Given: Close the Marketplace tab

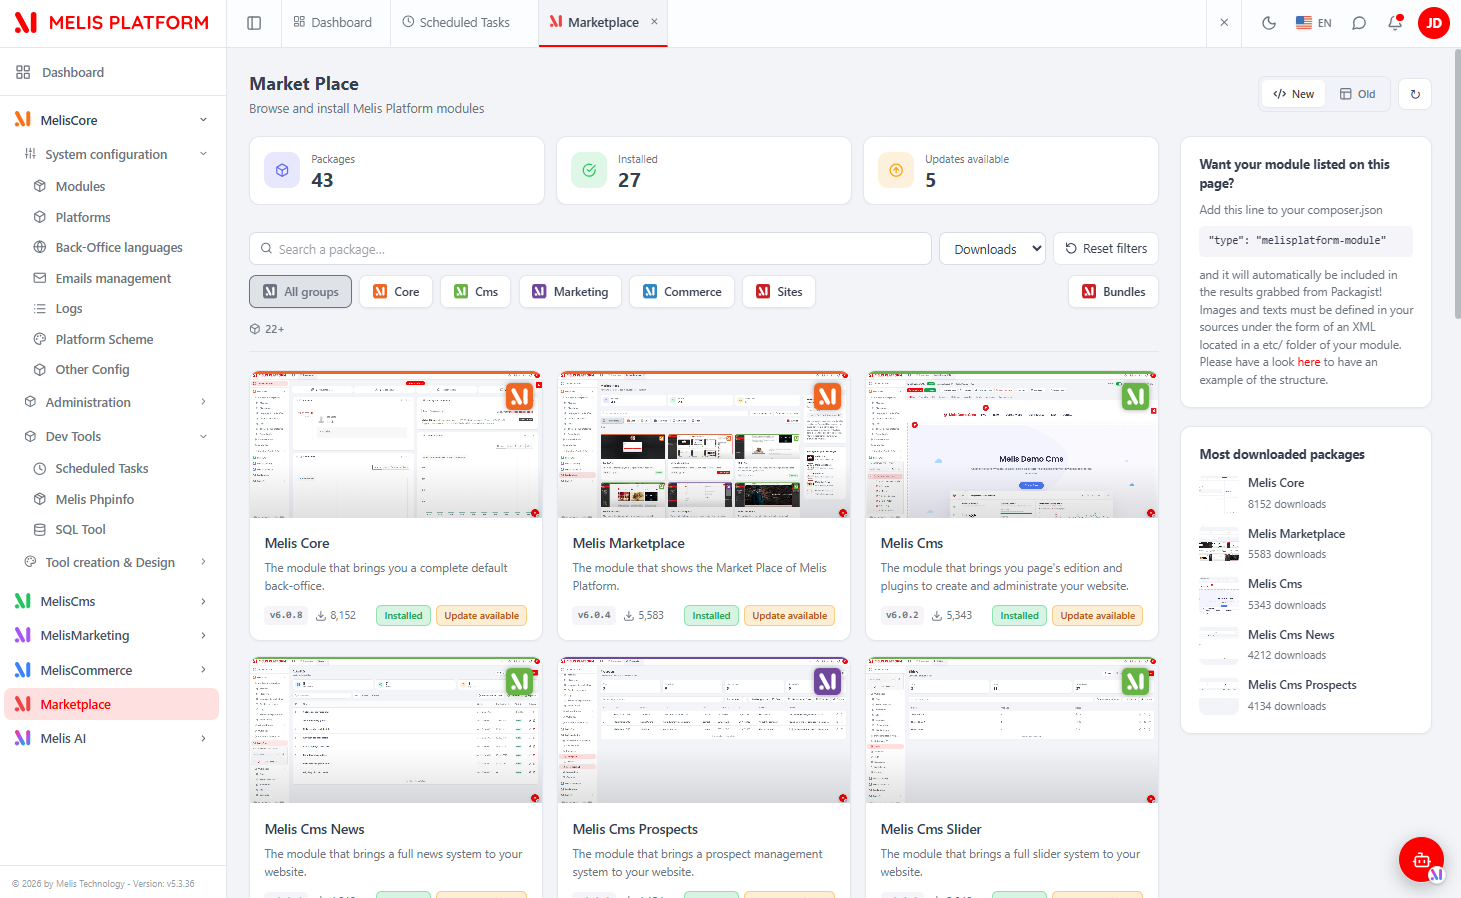Looking at the screenshot, I should [654, 22].
